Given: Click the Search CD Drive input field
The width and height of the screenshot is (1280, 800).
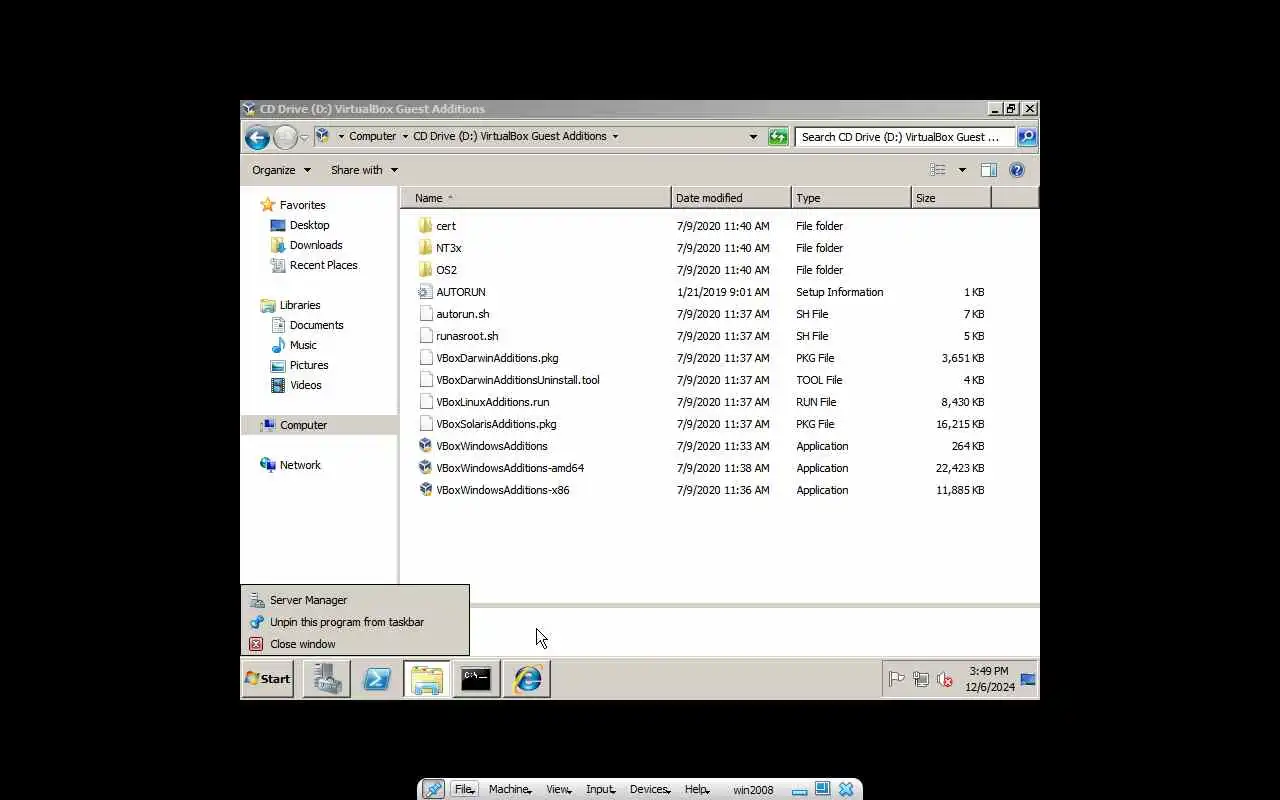Looking at the screenshot, I should coord(905,137).
